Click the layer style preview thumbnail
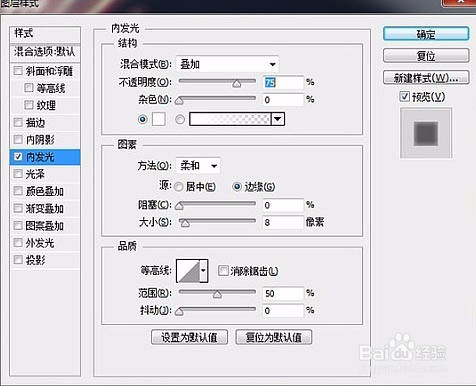This screenshot has height=386, width=476. point(426,133)
